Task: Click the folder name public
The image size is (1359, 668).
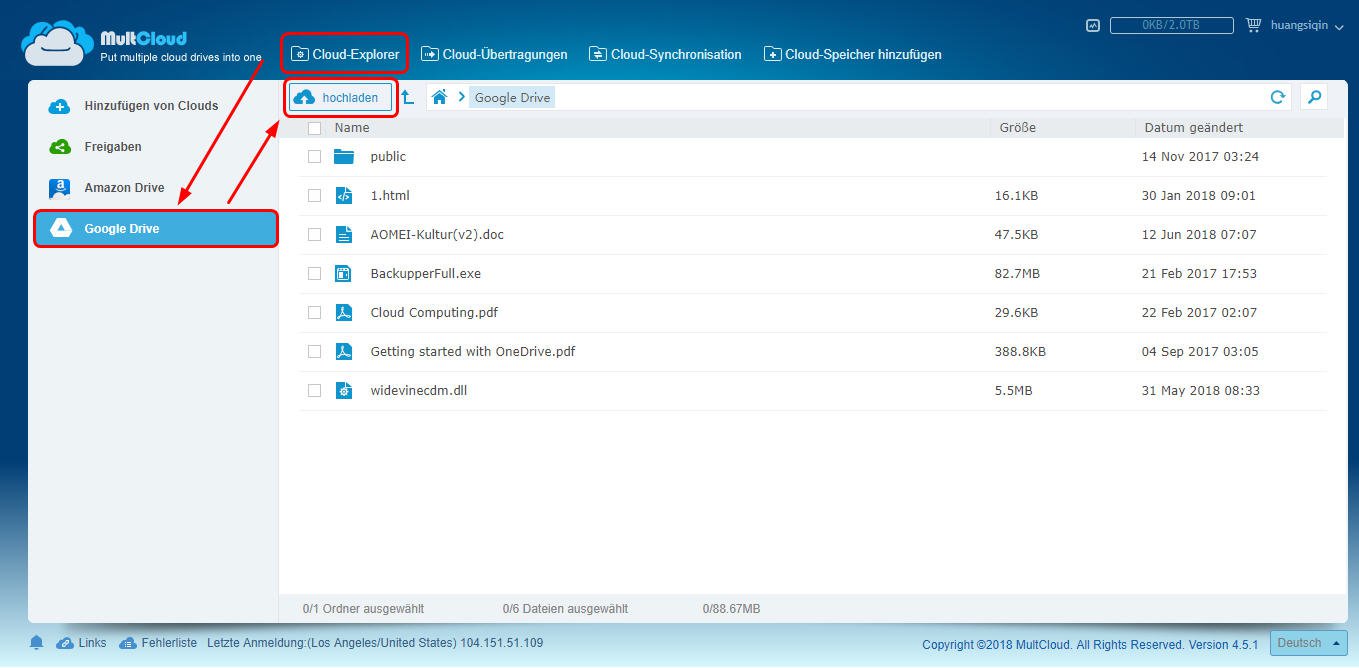Action: 388,156
